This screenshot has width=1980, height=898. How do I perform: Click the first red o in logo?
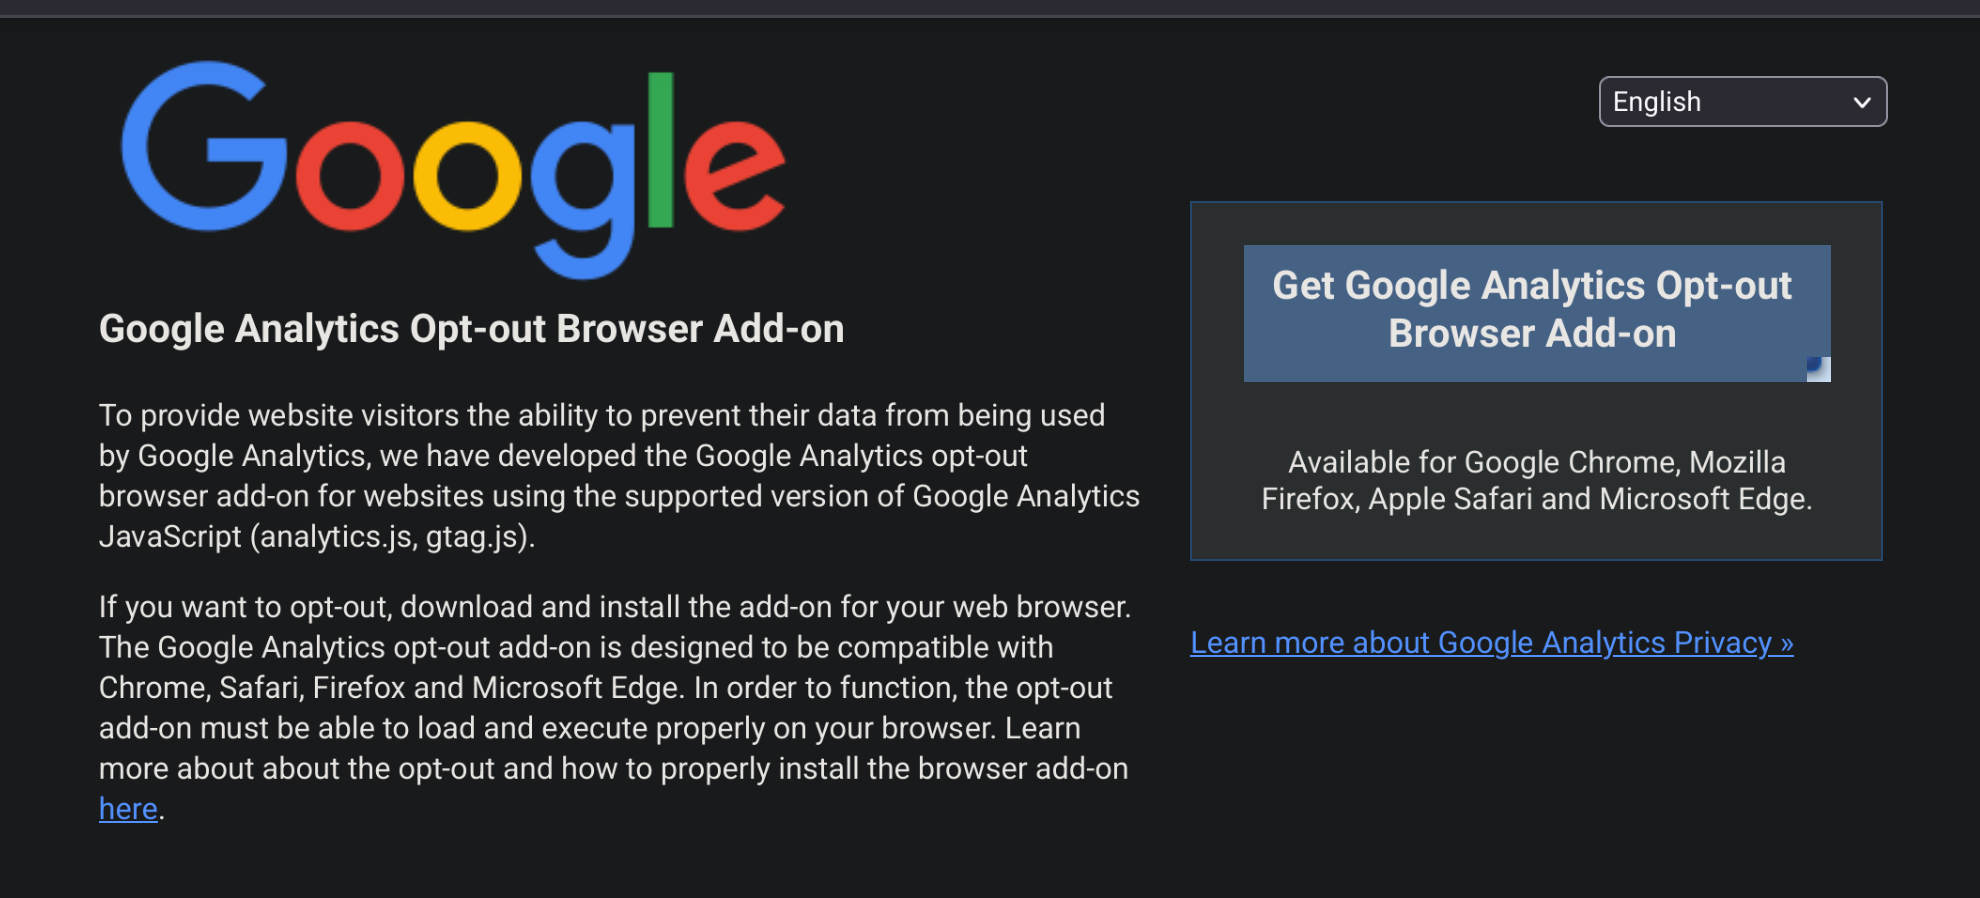(348, 177)
